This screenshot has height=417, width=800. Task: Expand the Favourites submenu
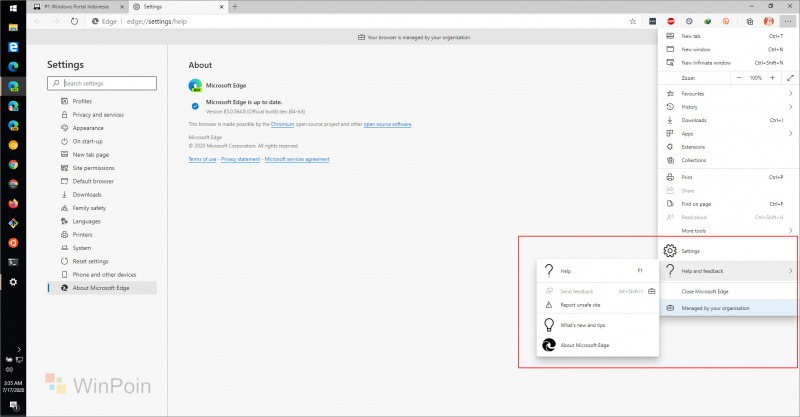pyautogui.click(x=790, y=93)
